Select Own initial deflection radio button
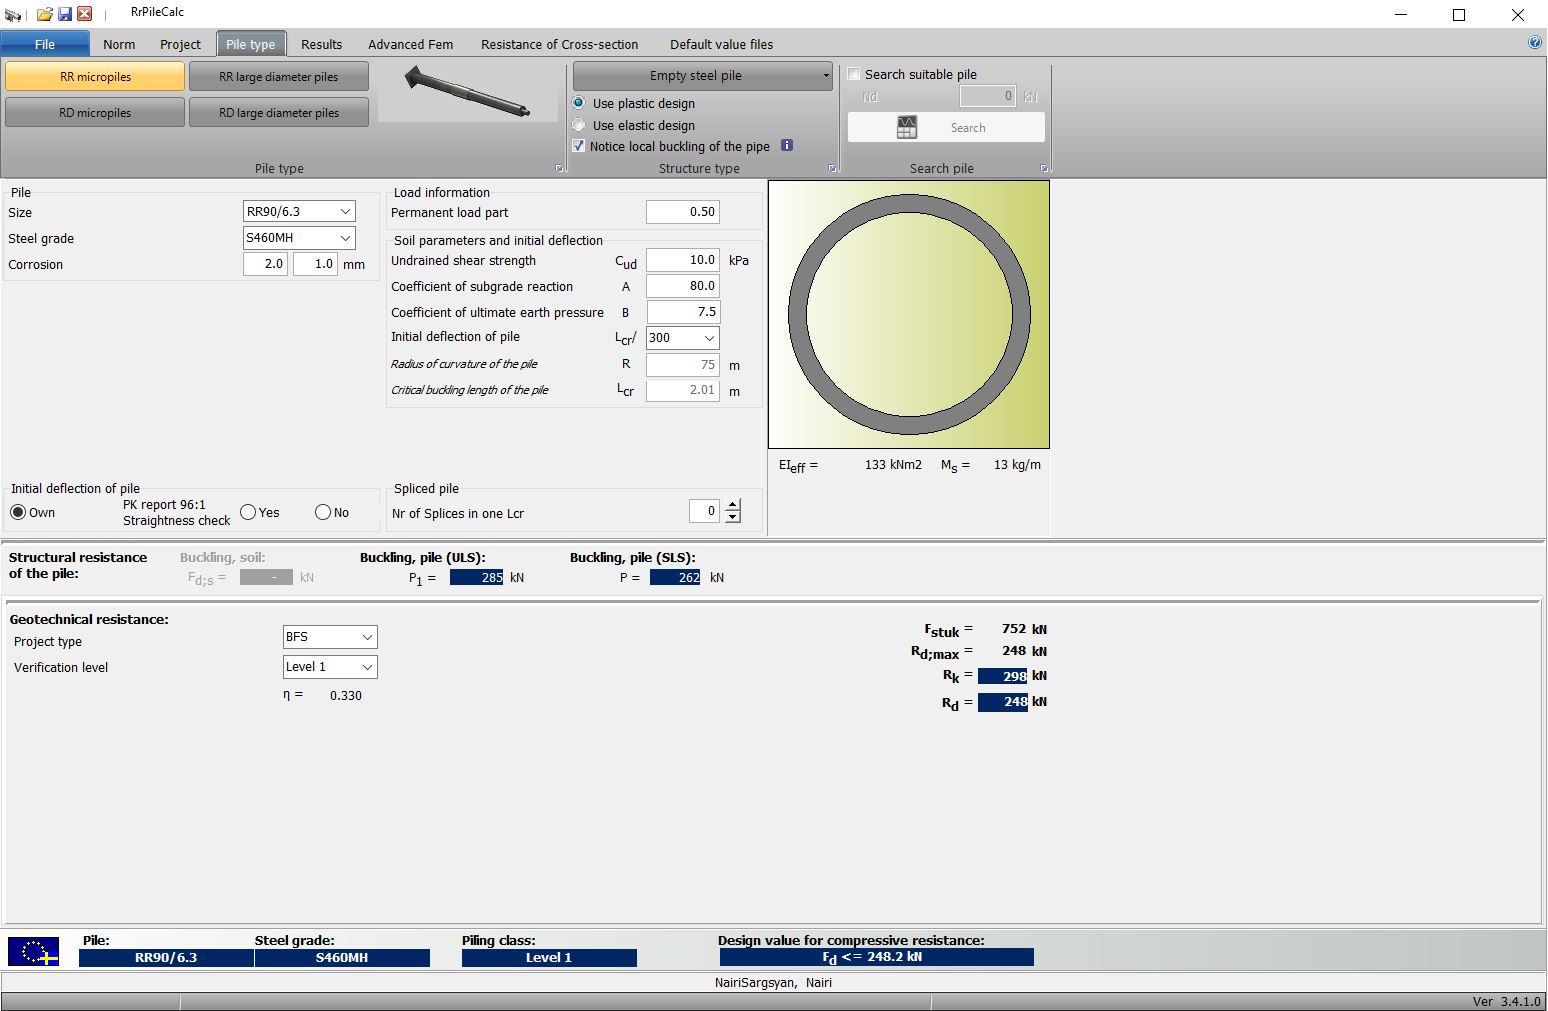The height and width of the screenshot is (1011, 1548). (18, 512)
